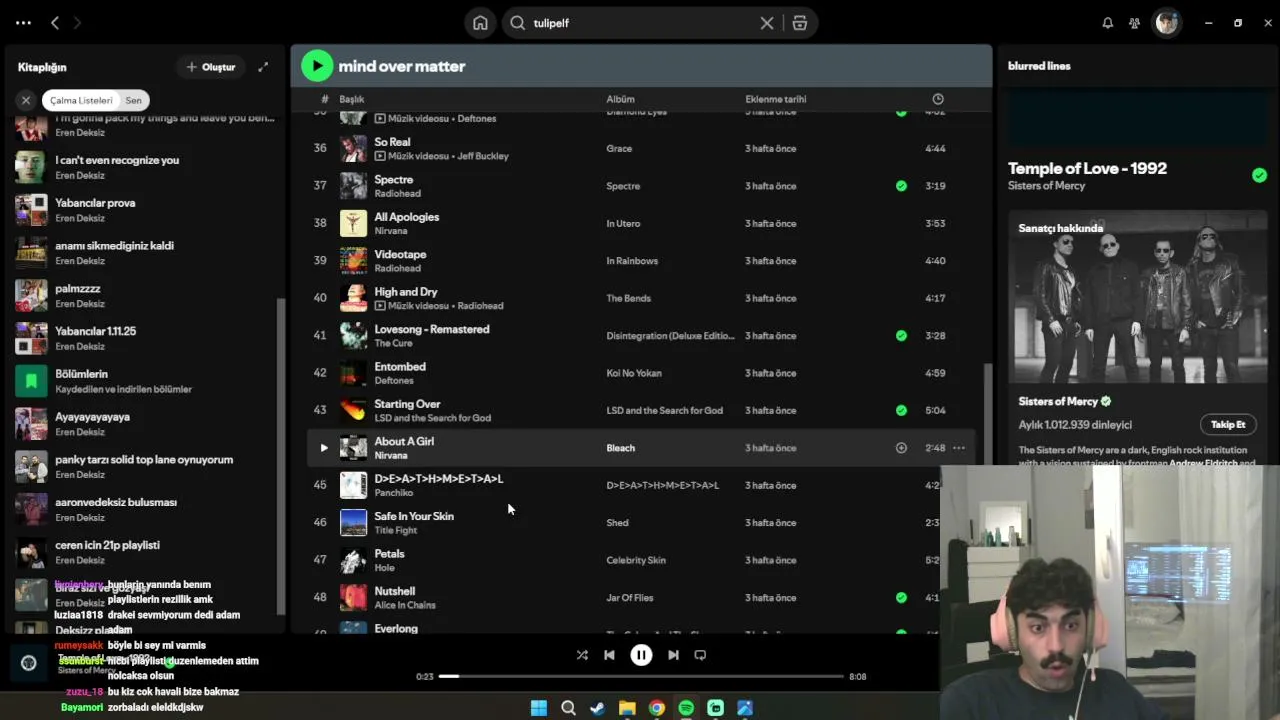
Task: Toggle saved checkmark for 'Lovesong - Remastered'
Action: pos(901,336)
